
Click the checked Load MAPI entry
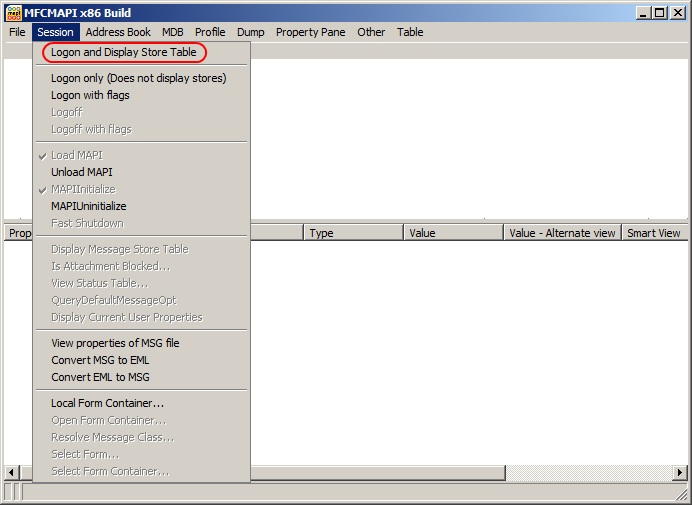tap(141, 155)
